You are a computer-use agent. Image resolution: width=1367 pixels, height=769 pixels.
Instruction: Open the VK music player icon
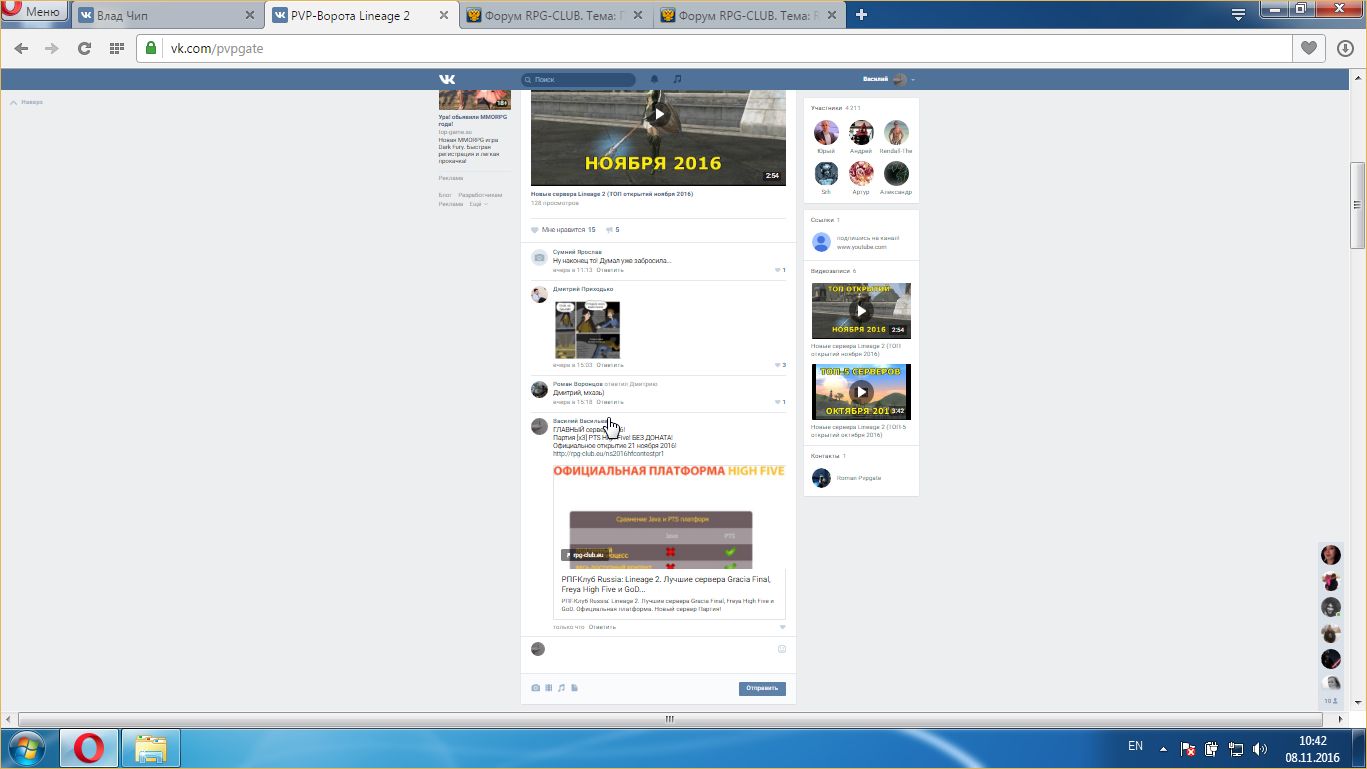[x=677, y=79]
